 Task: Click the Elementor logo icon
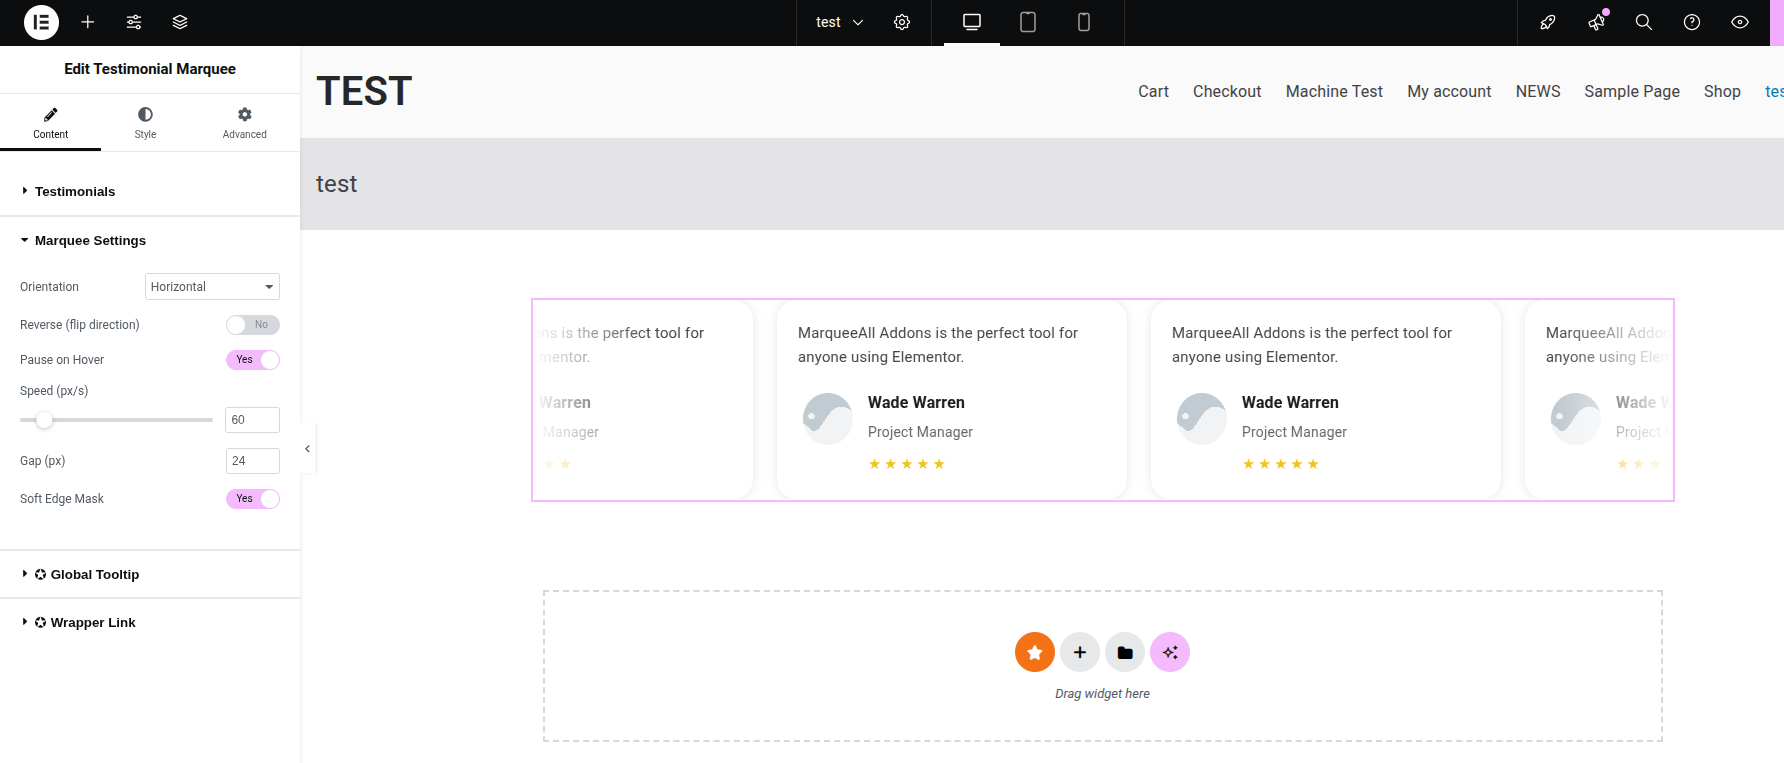point(41,22)
